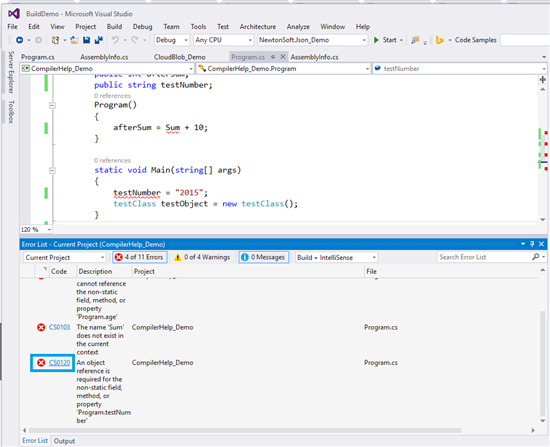This screenshot has height=447, width=550.
Task: Collapse the Main method outline
Action: tap(52, 171)
